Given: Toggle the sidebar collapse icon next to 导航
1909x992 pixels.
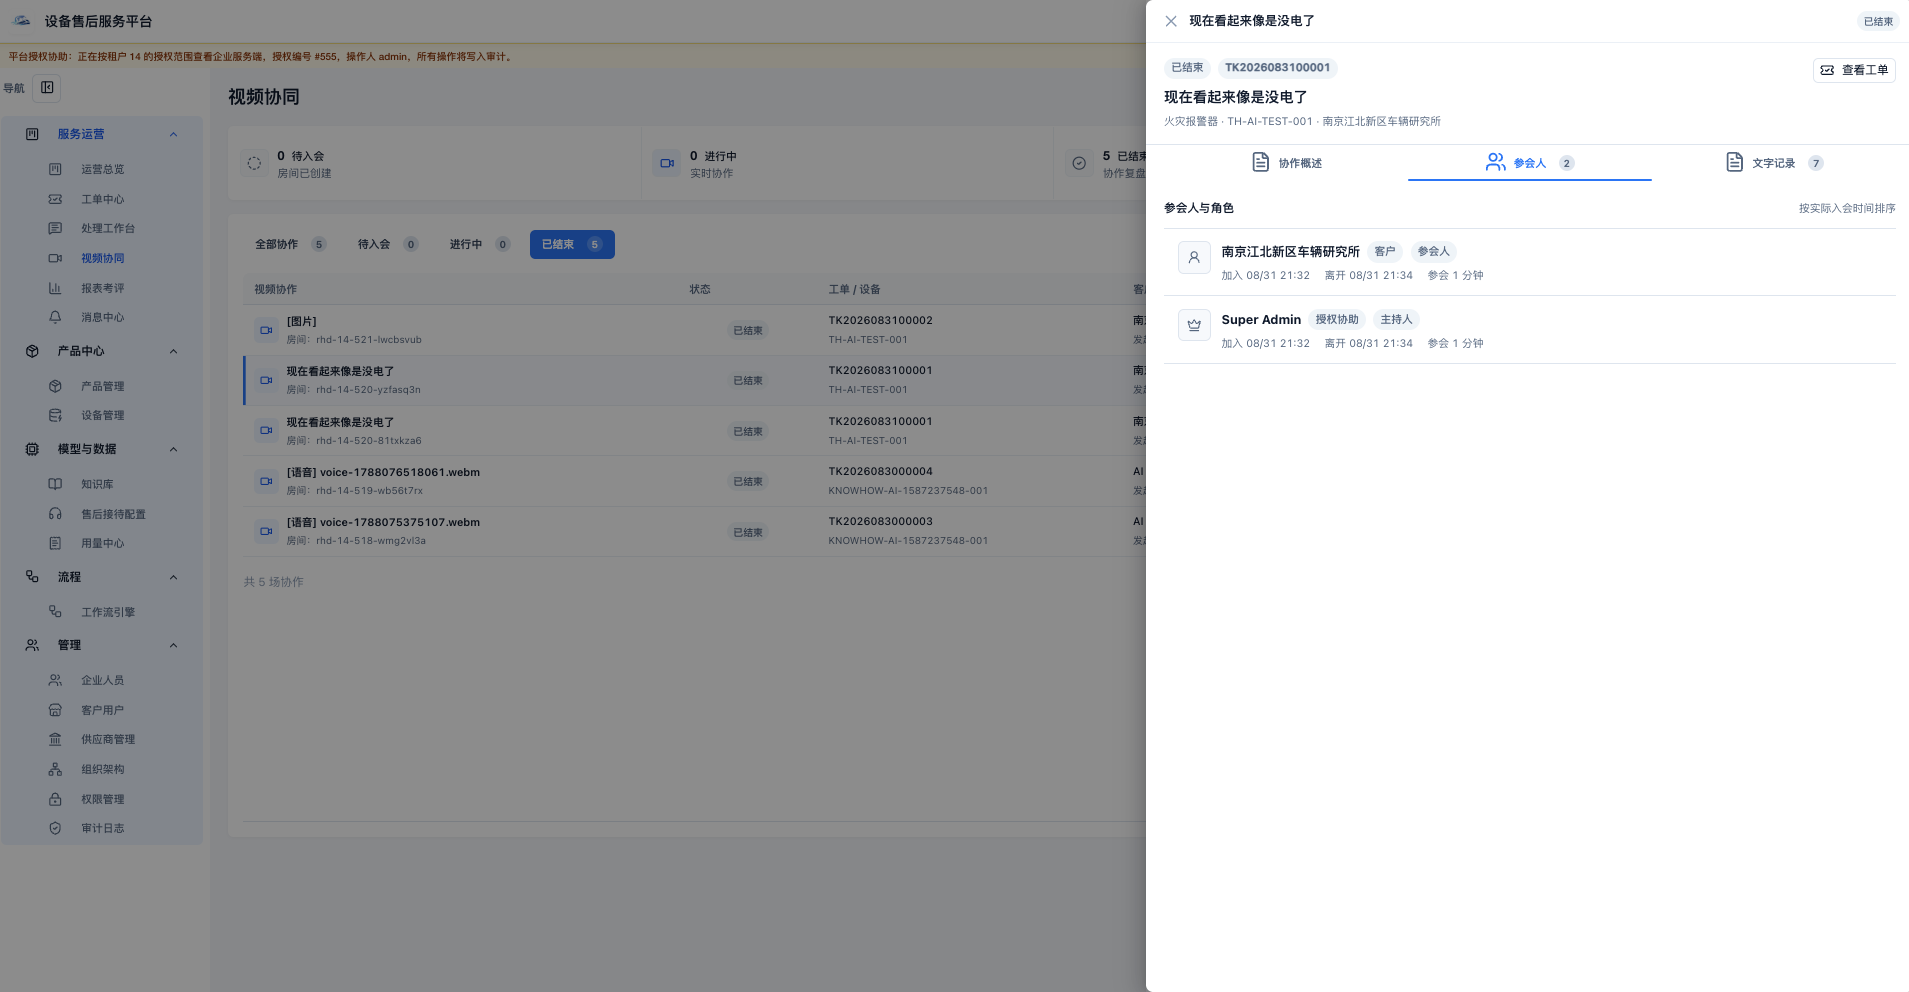Looking at the screenshot, I should point(47,88).
